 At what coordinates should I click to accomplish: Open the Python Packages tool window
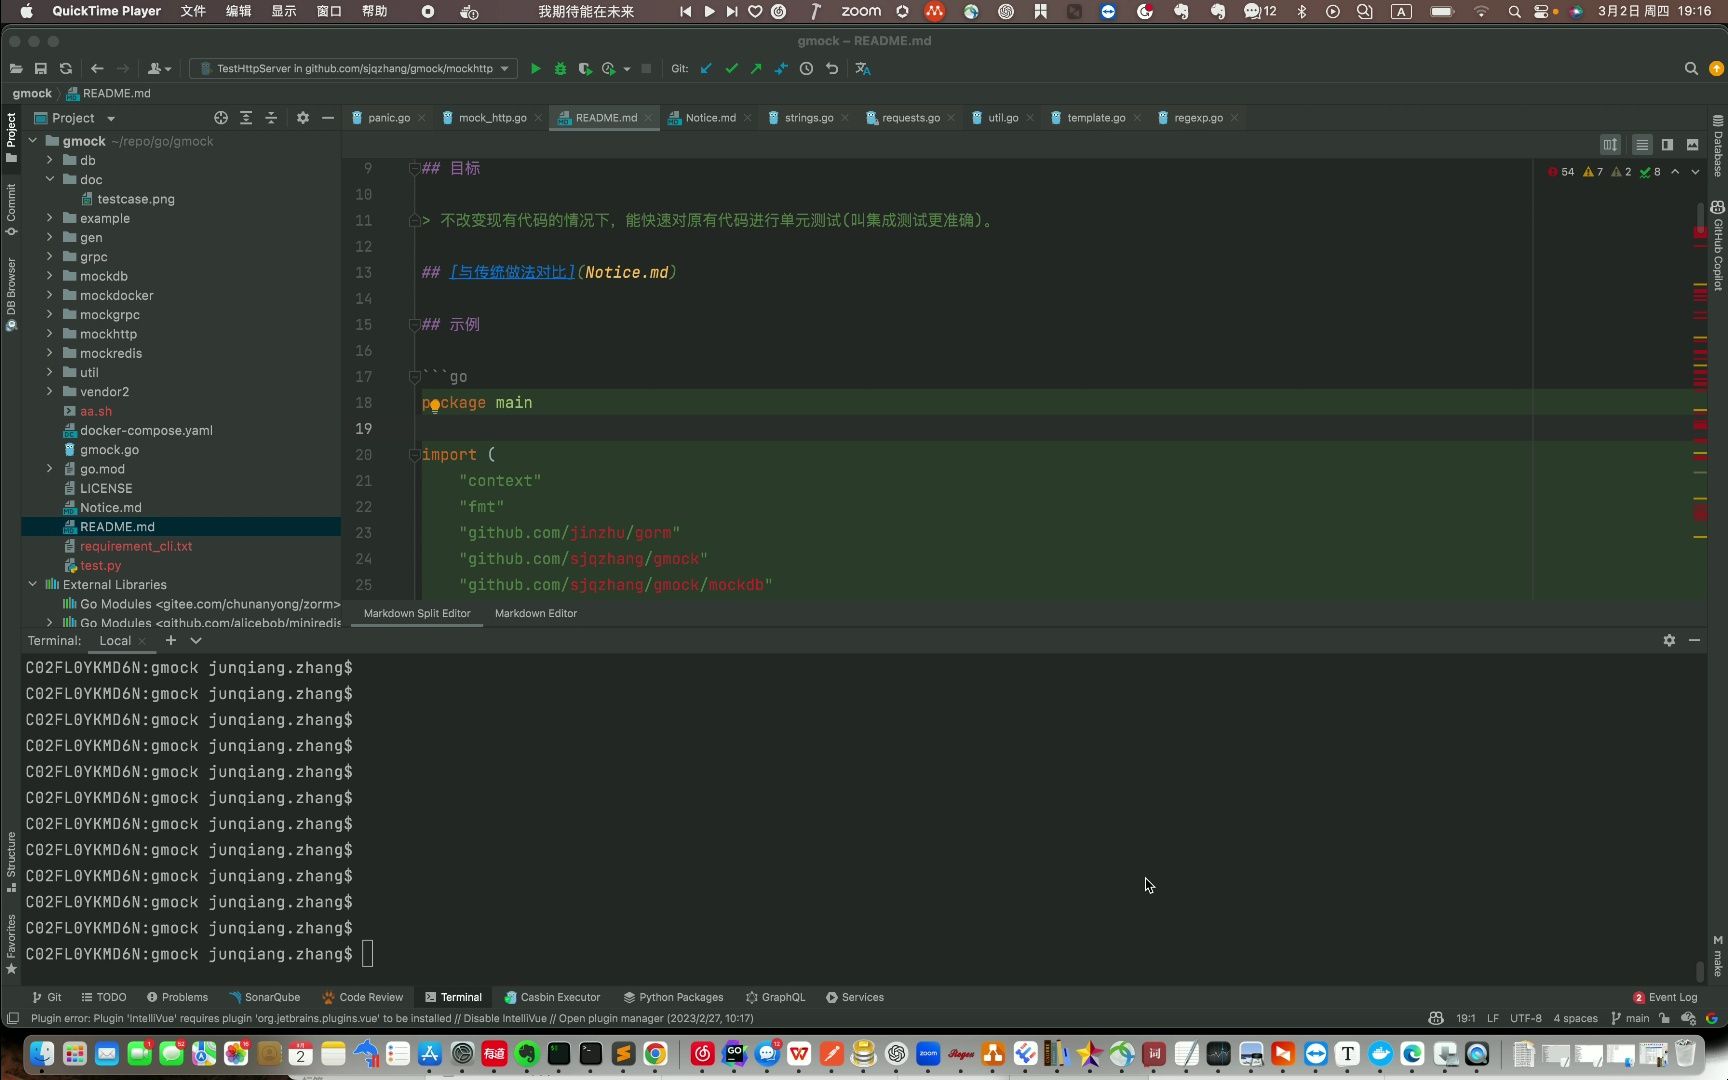[x=673, y=997]
